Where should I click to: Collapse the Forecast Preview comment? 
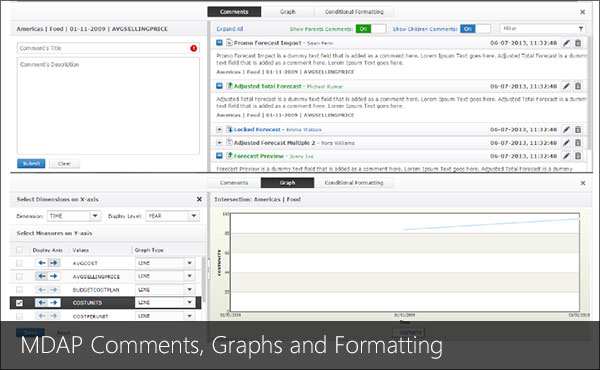pyautogui.click(x=219, y=156)
